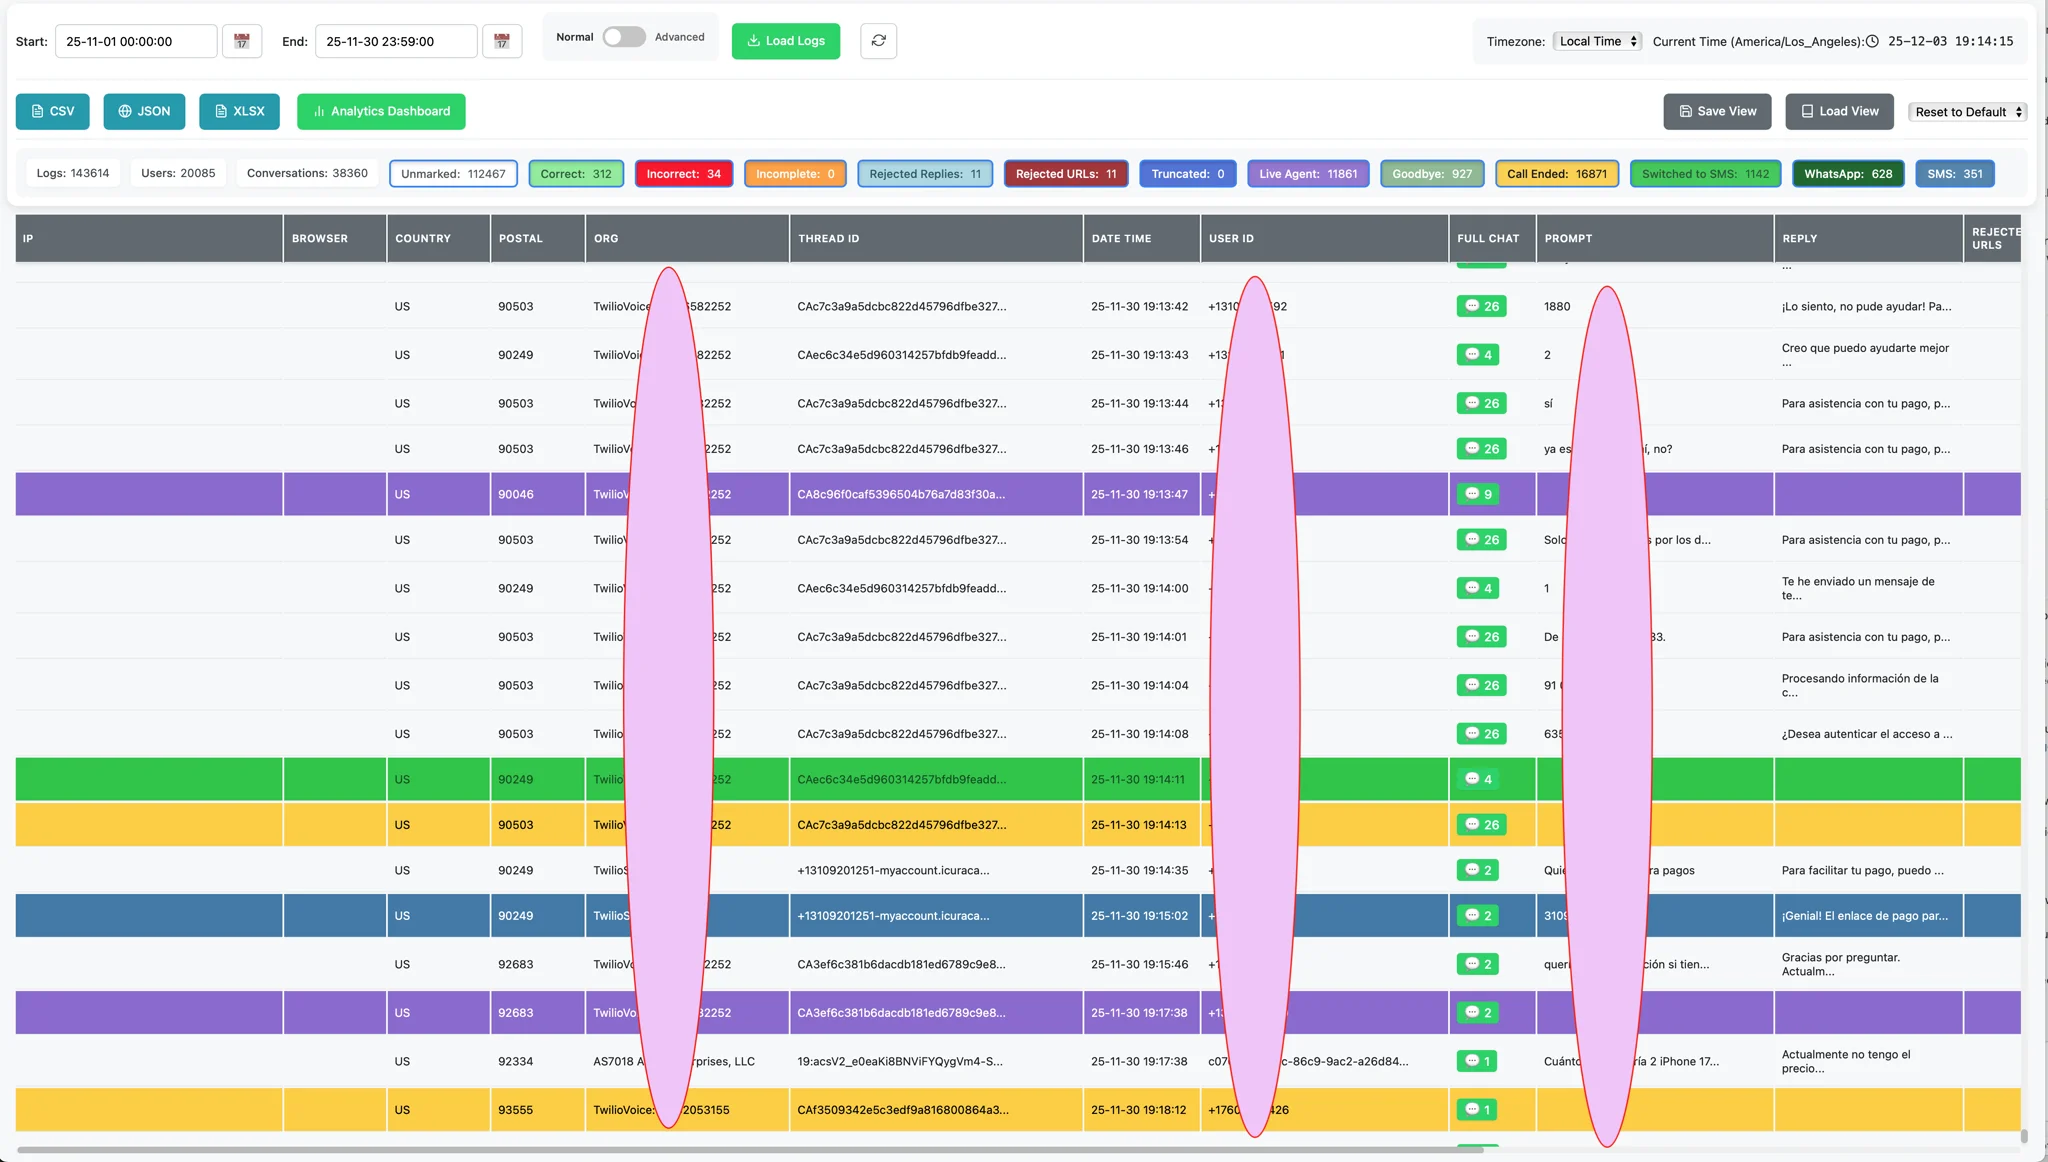Filter by Unmarked 112467 badge
2048x1162 pixels.
coord(454,174)
